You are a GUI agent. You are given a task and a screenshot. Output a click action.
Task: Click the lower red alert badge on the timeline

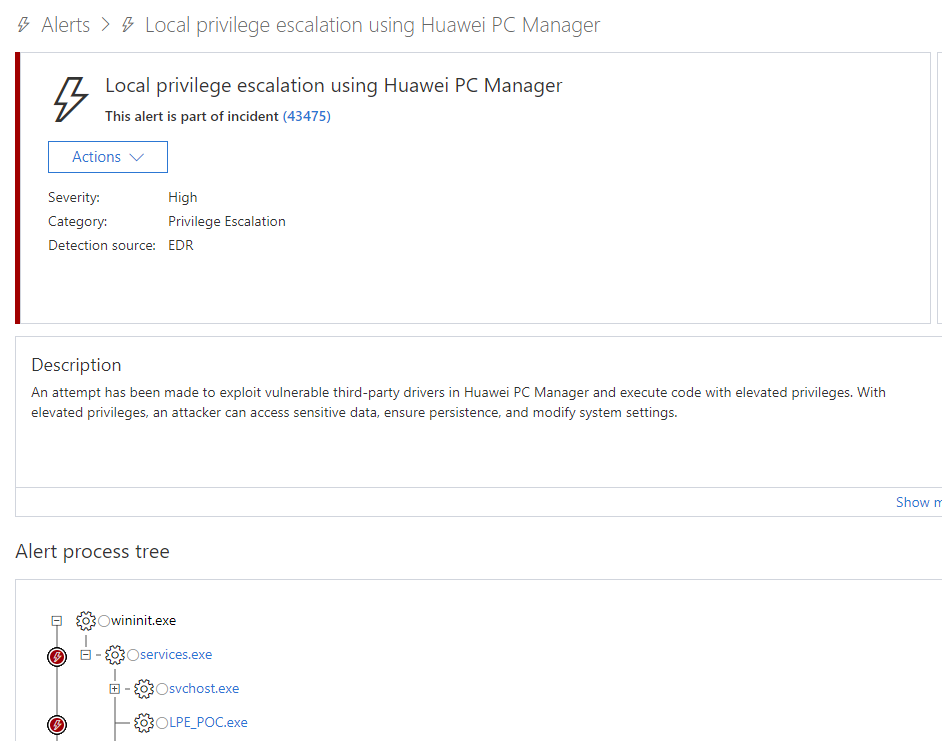point(57,725)
